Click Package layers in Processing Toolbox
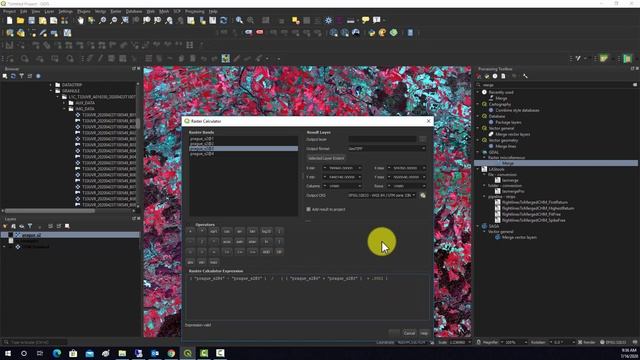This screenshot has width=640, height=360. click(x=508, y=122)
